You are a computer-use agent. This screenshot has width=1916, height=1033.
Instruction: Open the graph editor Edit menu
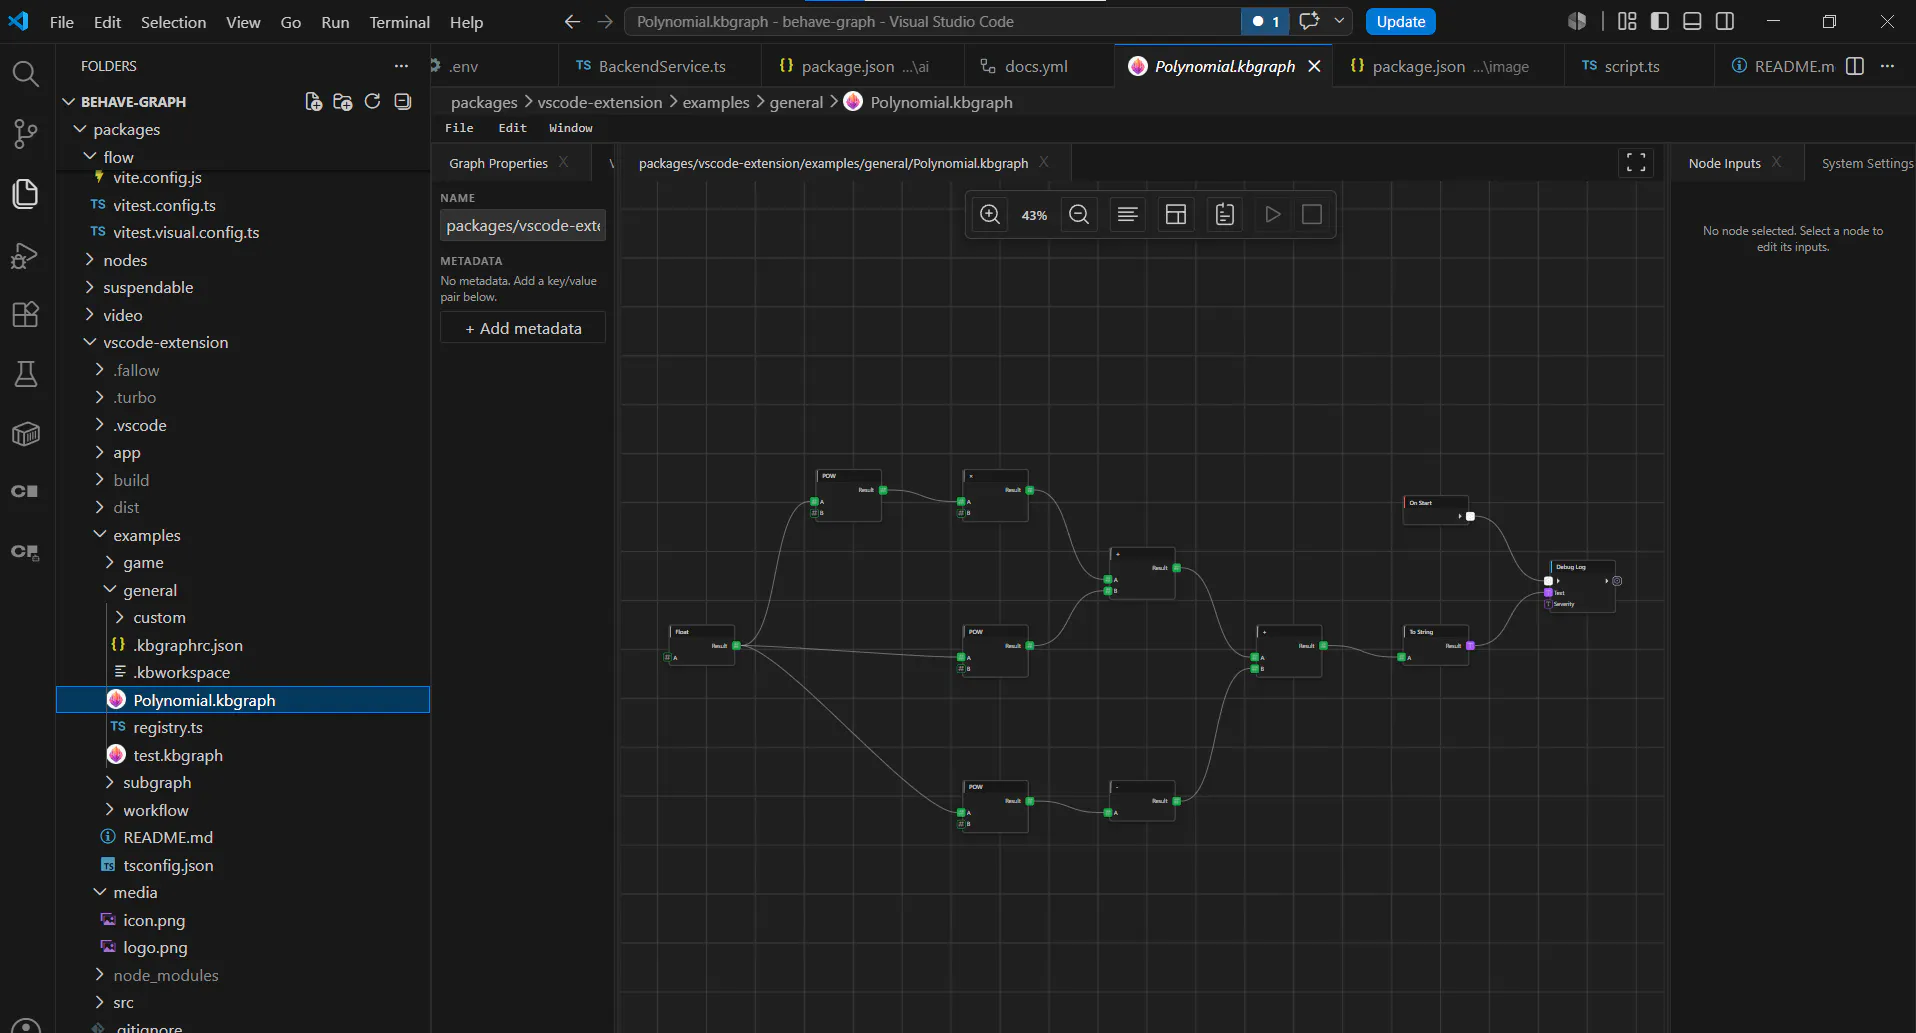point(512,128)
